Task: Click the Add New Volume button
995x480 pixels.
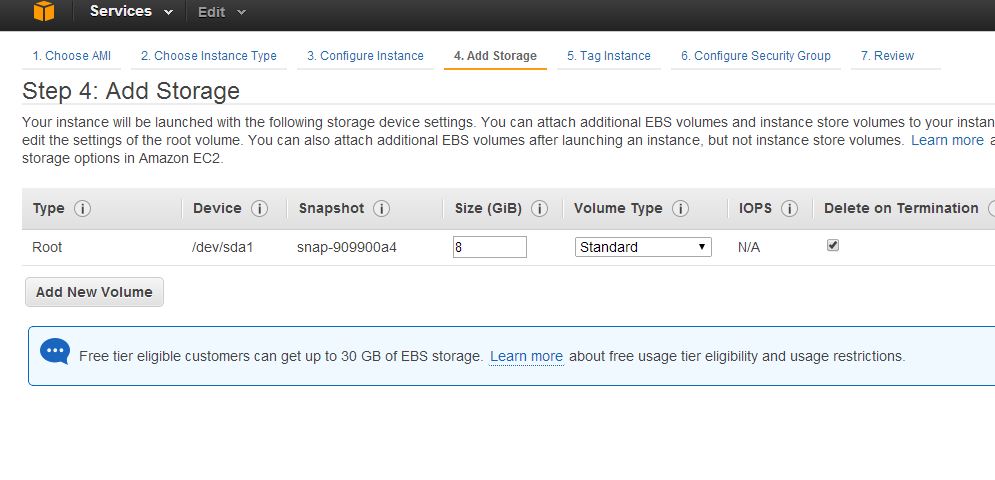Action: point(95,292)
